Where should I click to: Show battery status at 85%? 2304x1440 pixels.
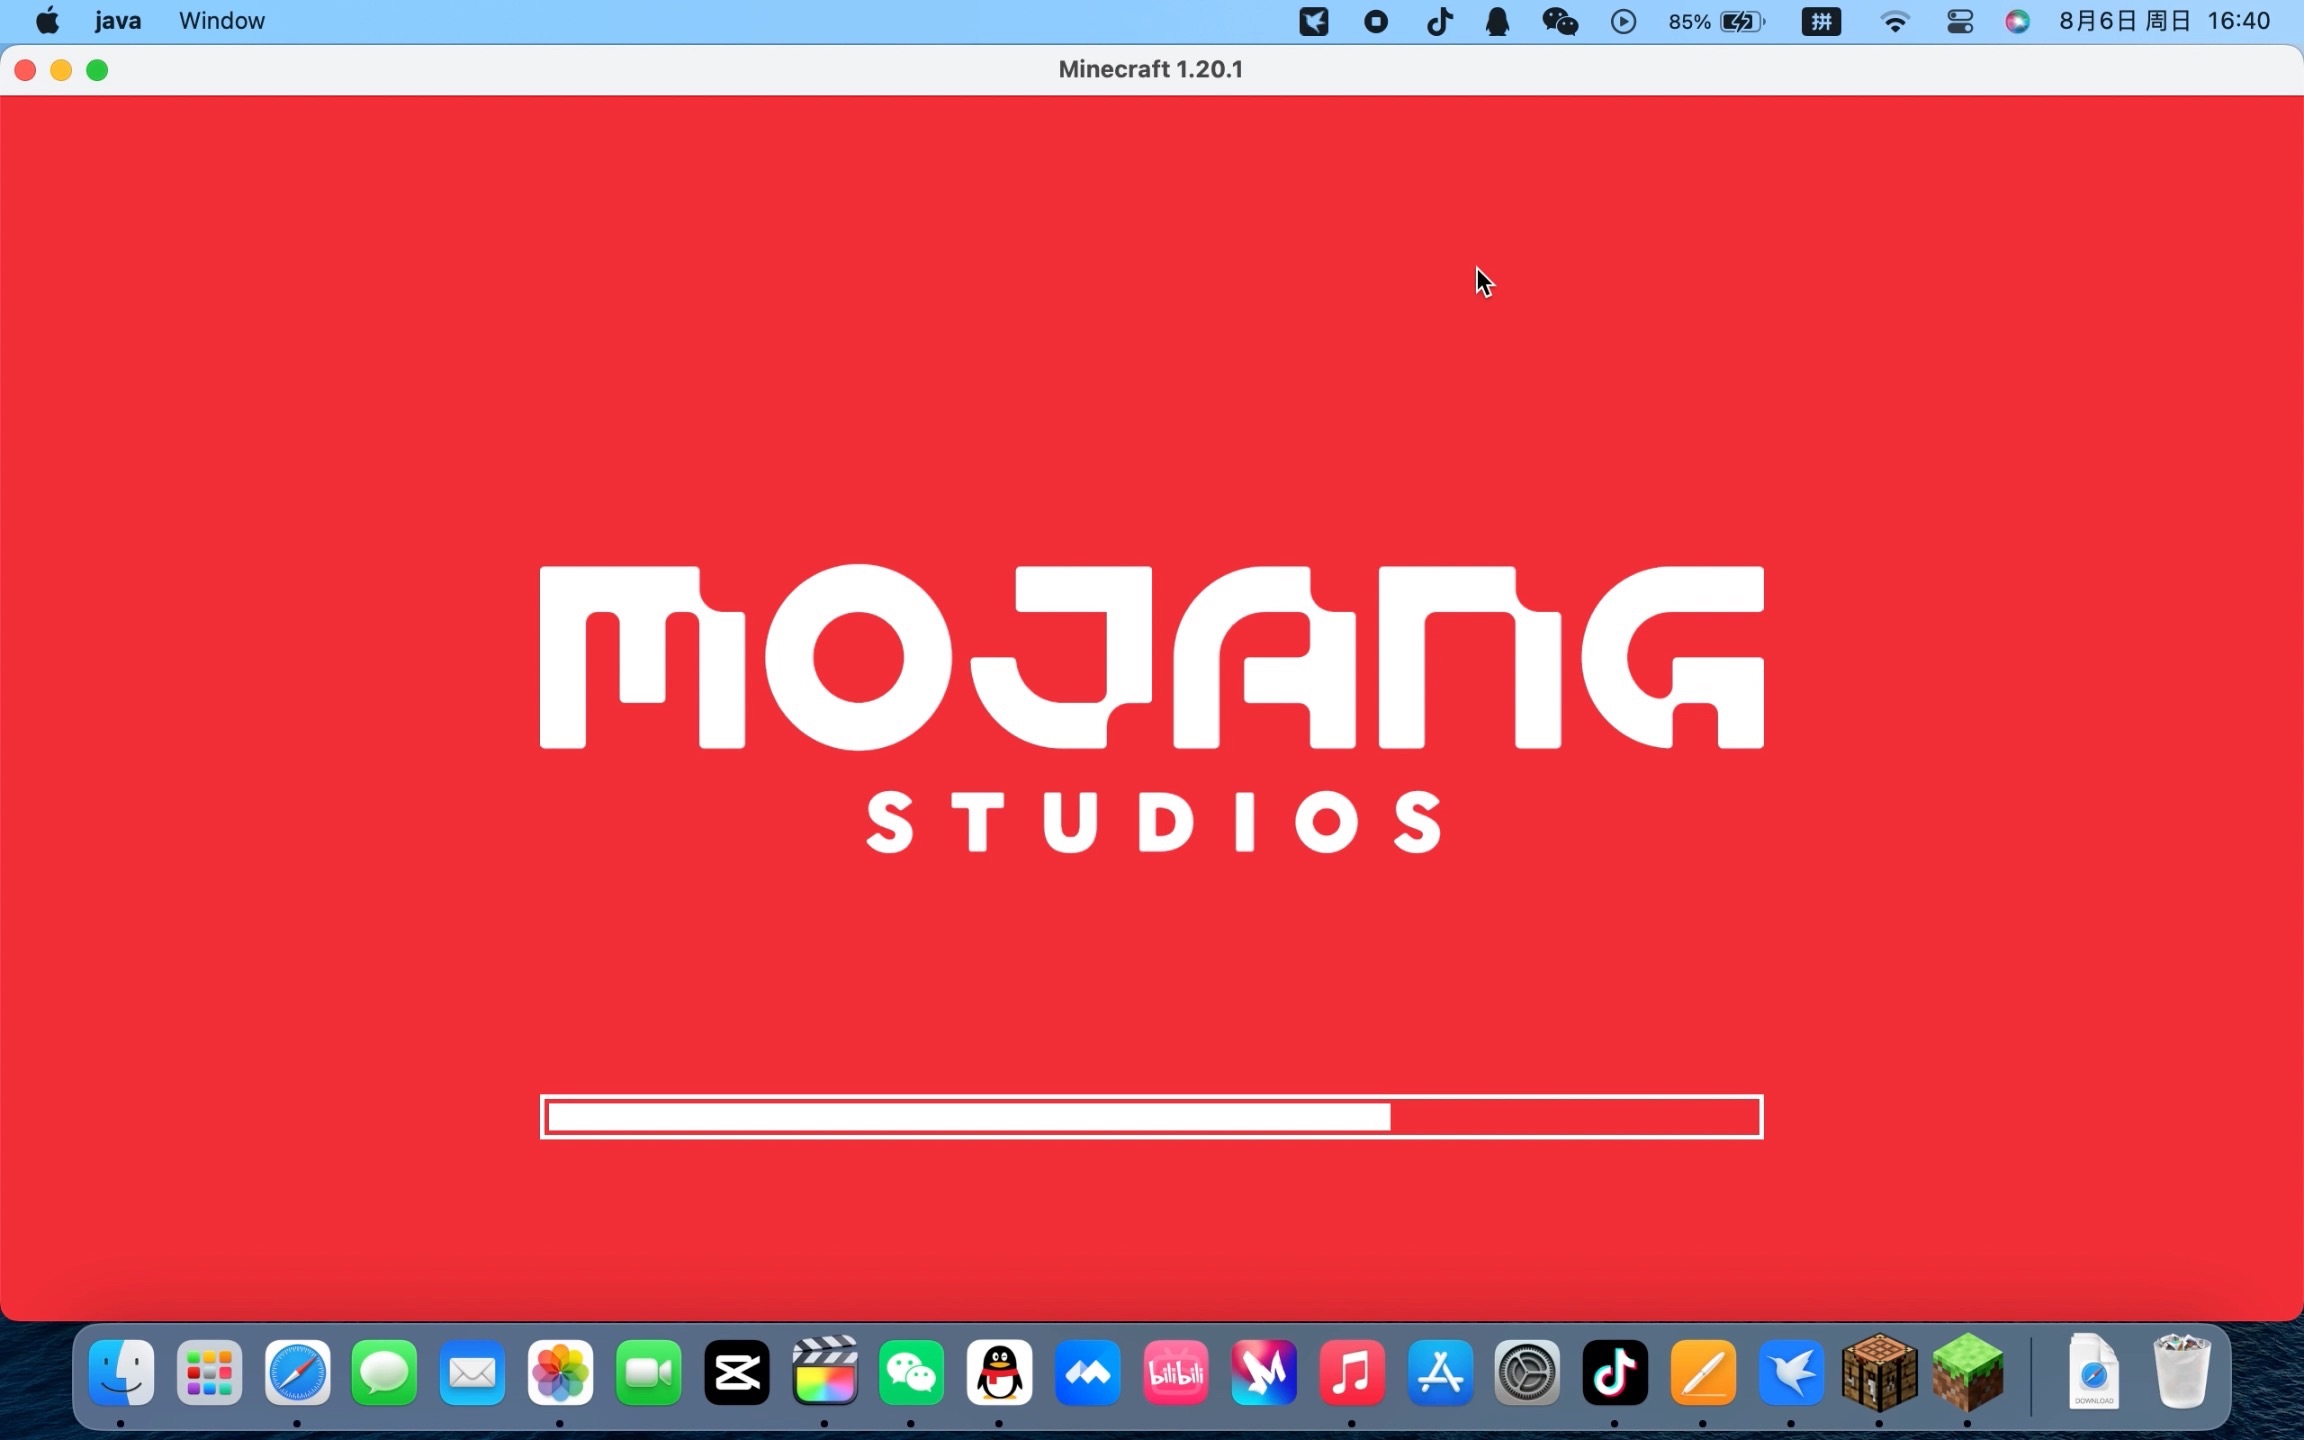pos(1717,21)
